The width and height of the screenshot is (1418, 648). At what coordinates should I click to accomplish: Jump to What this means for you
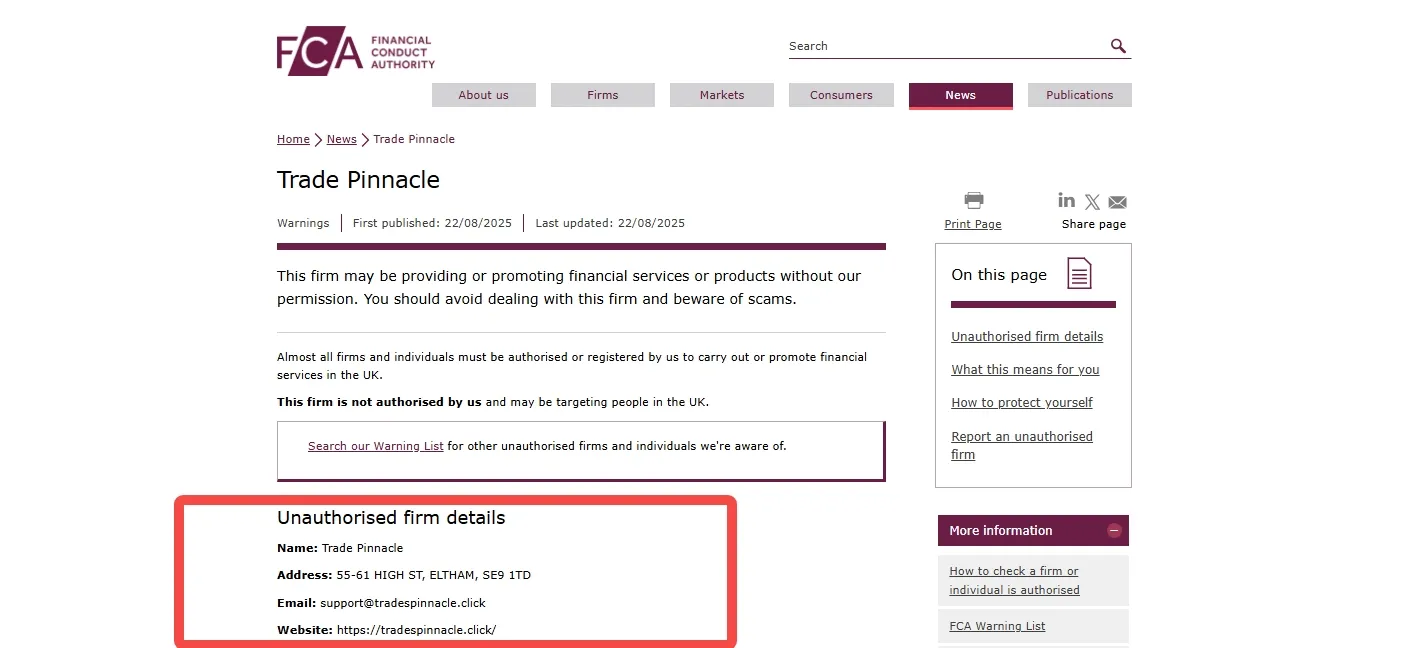1025,369
